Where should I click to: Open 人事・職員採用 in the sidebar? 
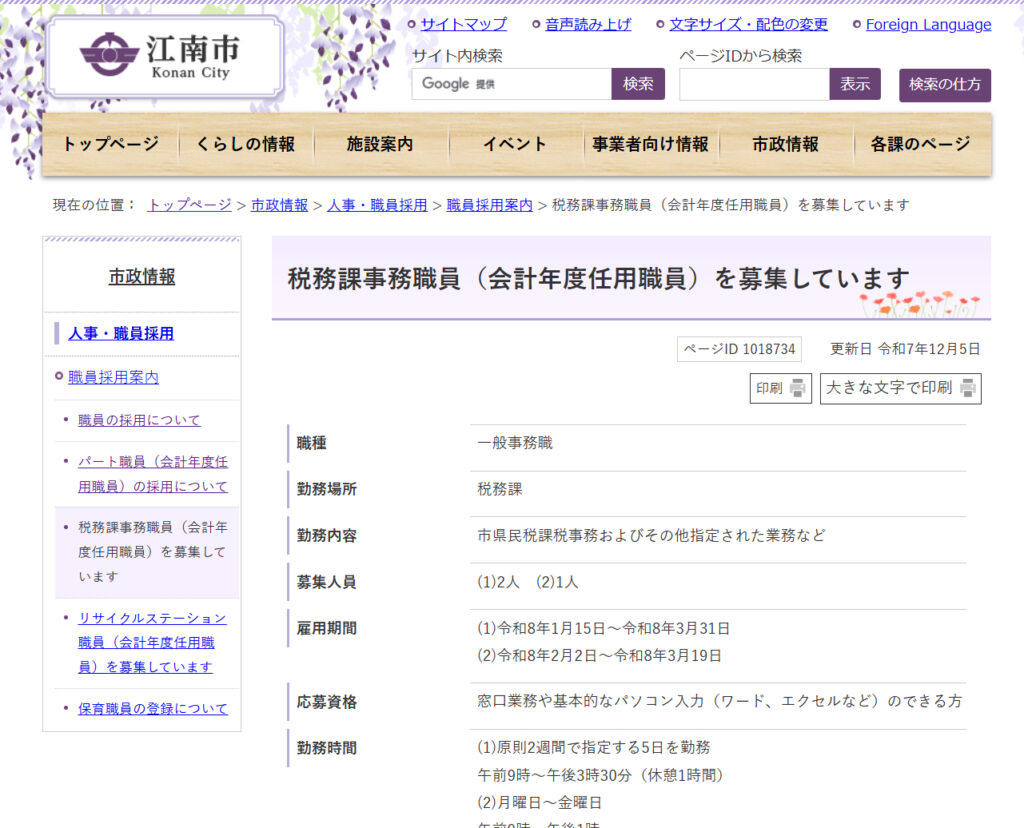tap(121, 333)
